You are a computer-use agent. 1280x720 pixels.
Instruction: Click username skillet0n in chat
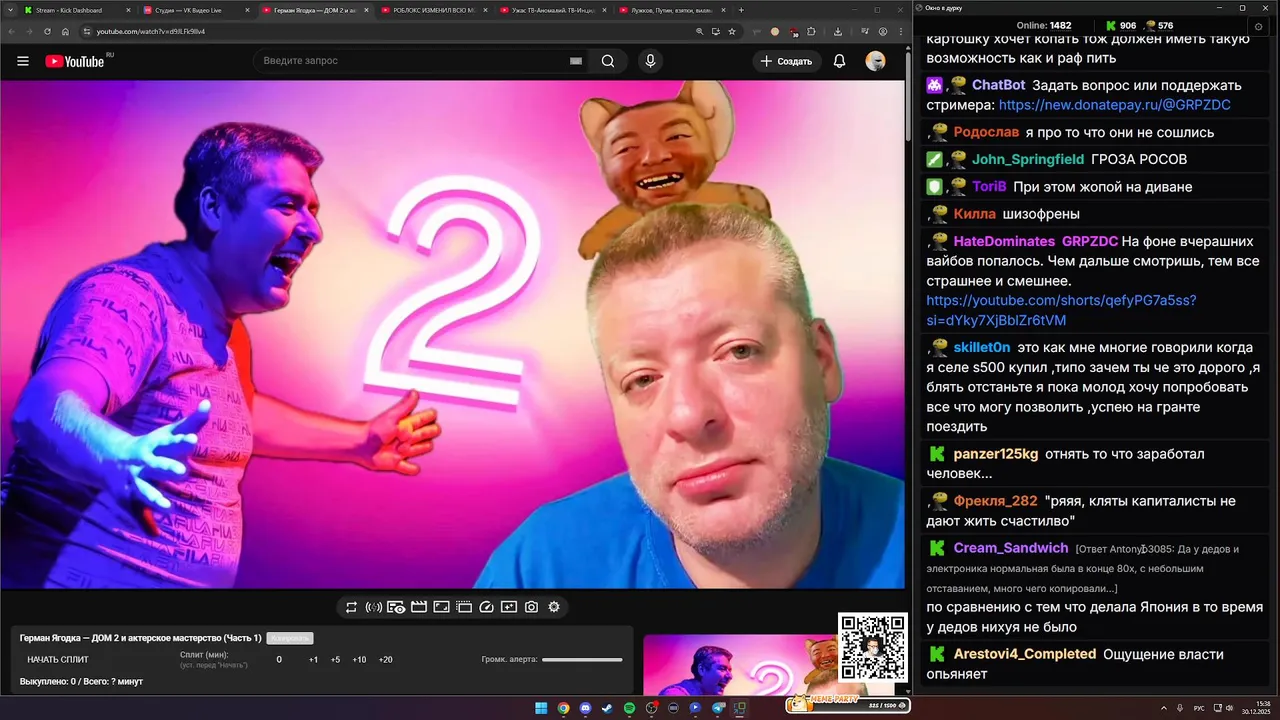(x=981, y=348)
